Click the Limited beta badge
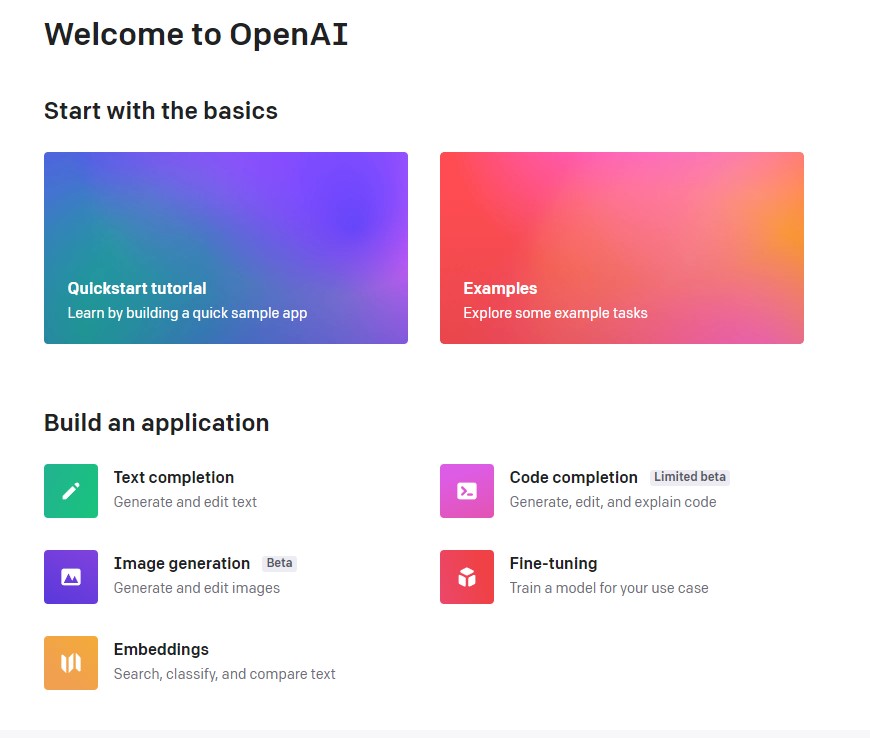 pos(690,477)
